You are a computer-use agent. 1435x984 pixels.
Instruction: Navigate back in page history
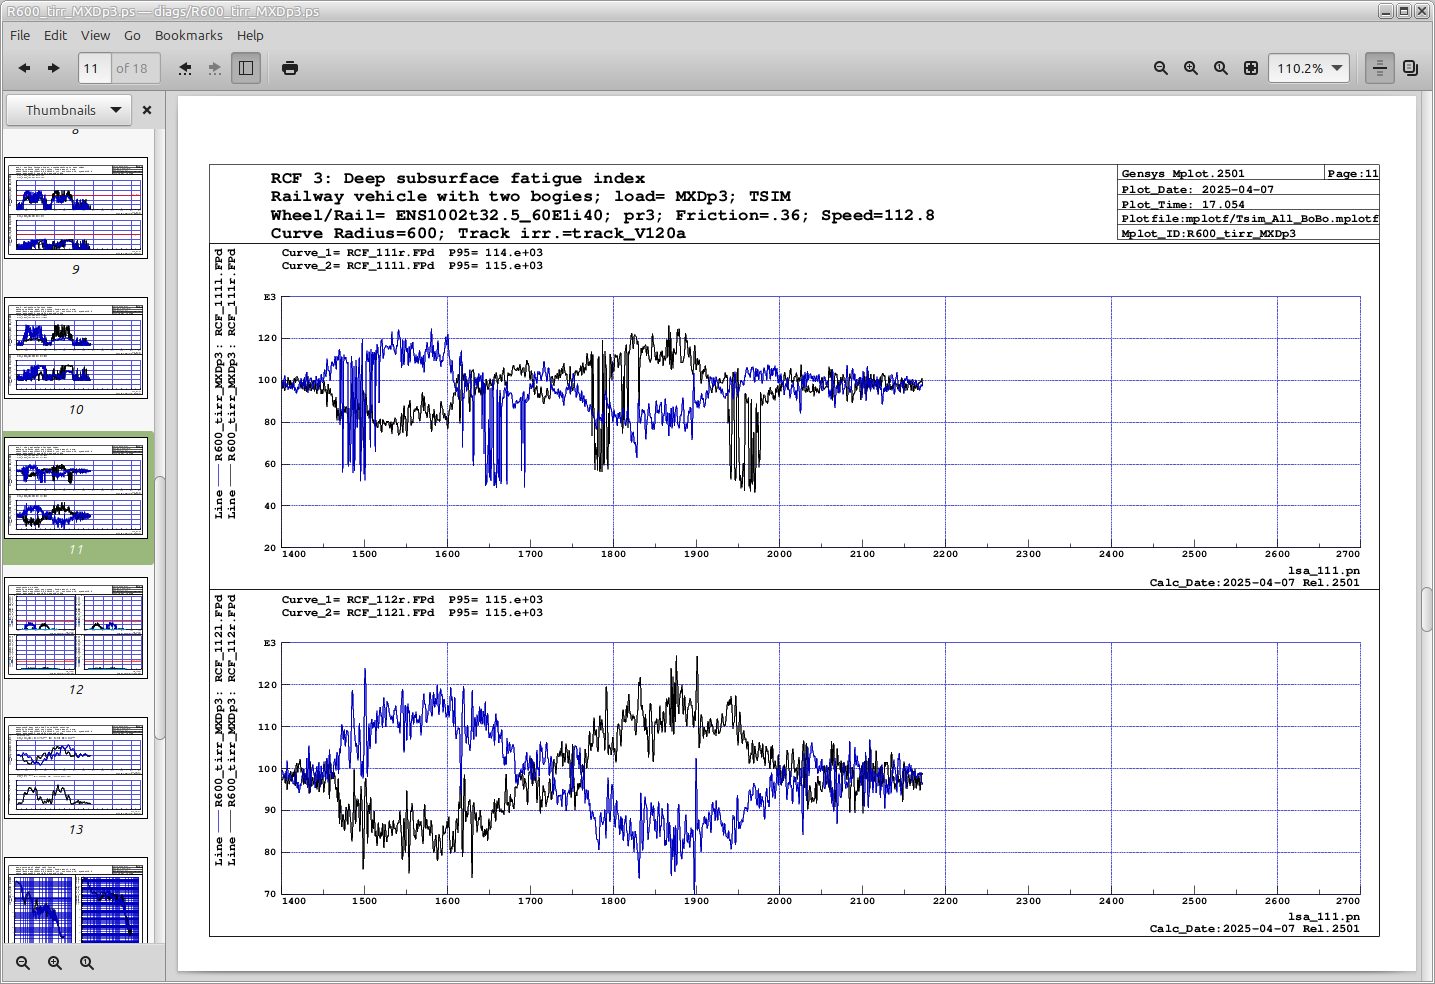pos(185,68)
